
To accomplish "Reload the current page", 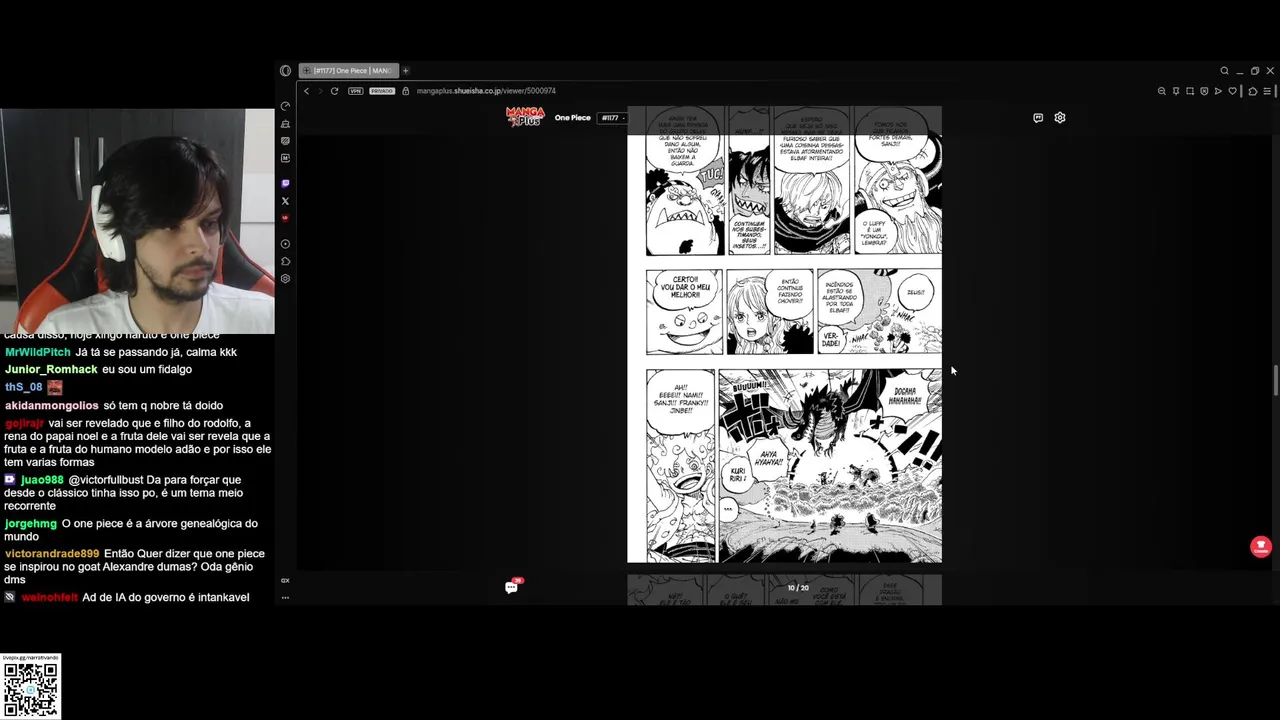I will tap(334, 91).
